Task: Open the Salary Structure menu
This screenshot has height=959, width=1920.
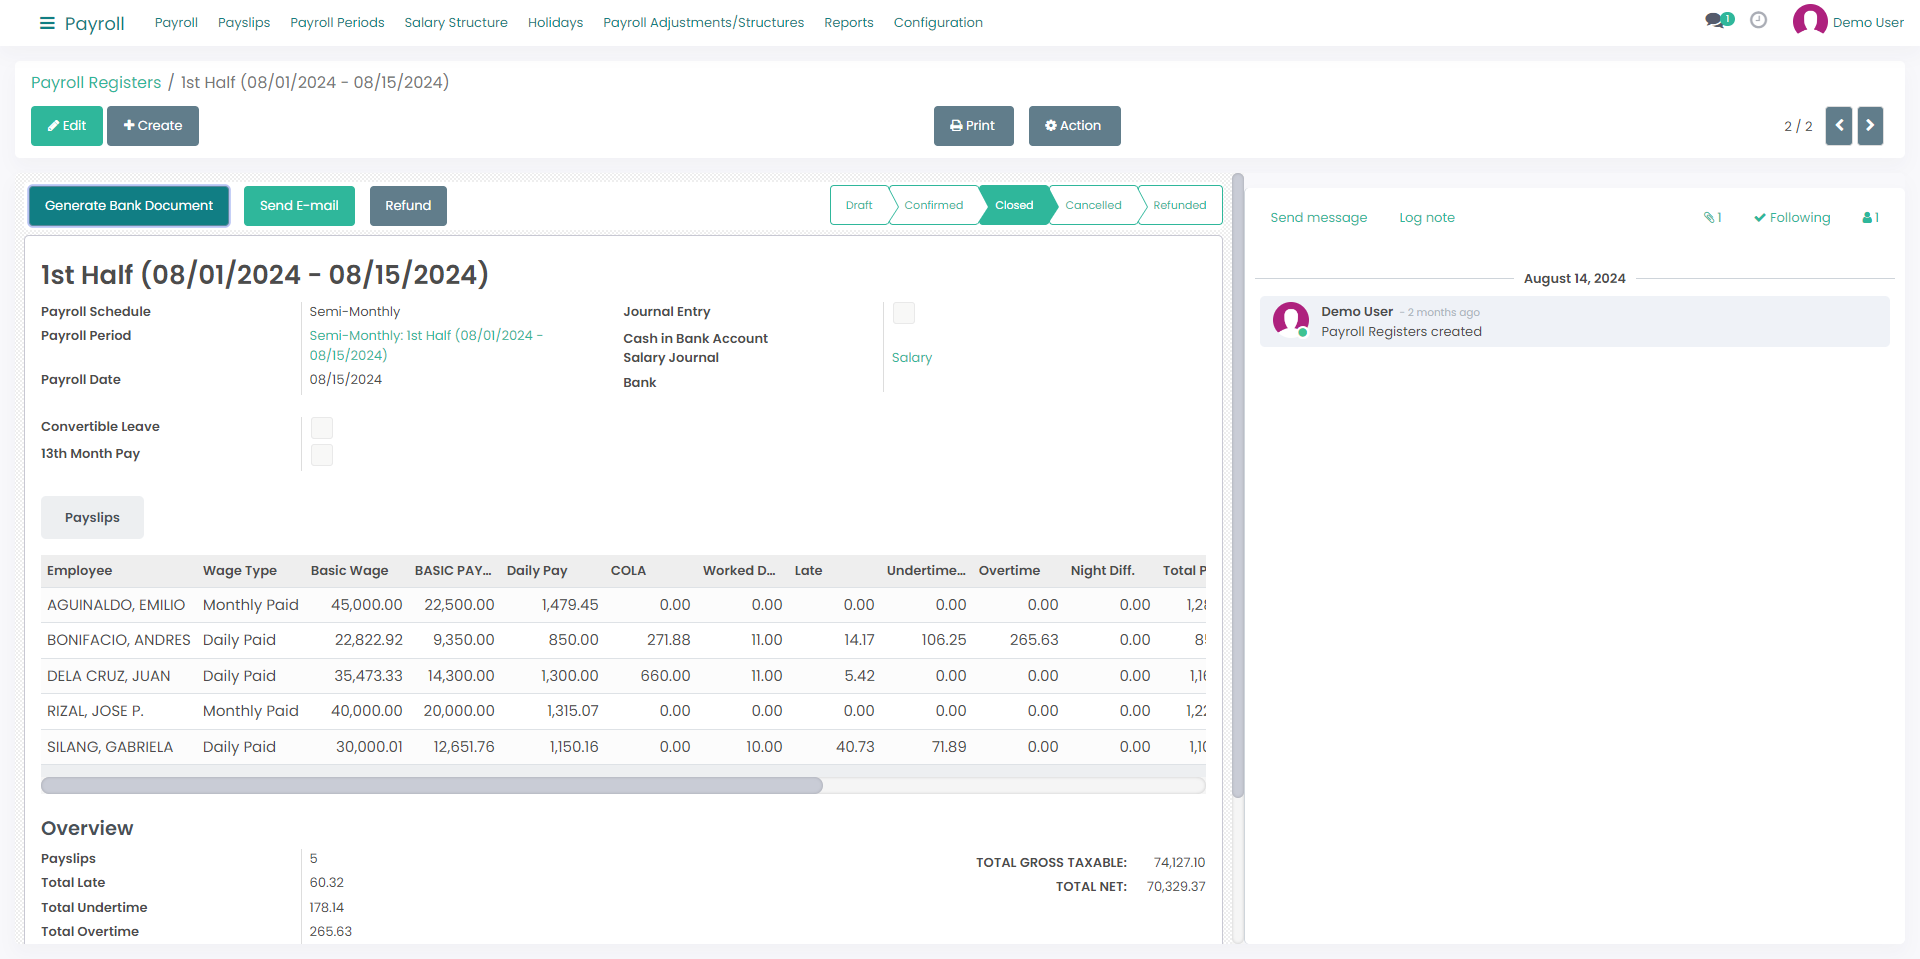Action: [x=456, y=22]
